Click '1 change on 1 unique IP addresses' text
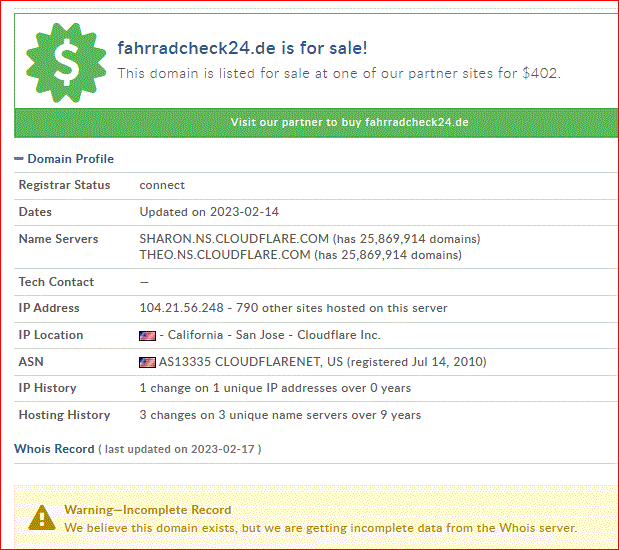The width and height of the screenshot is (619, 550). pyautogui.click(x=275, y=388)
